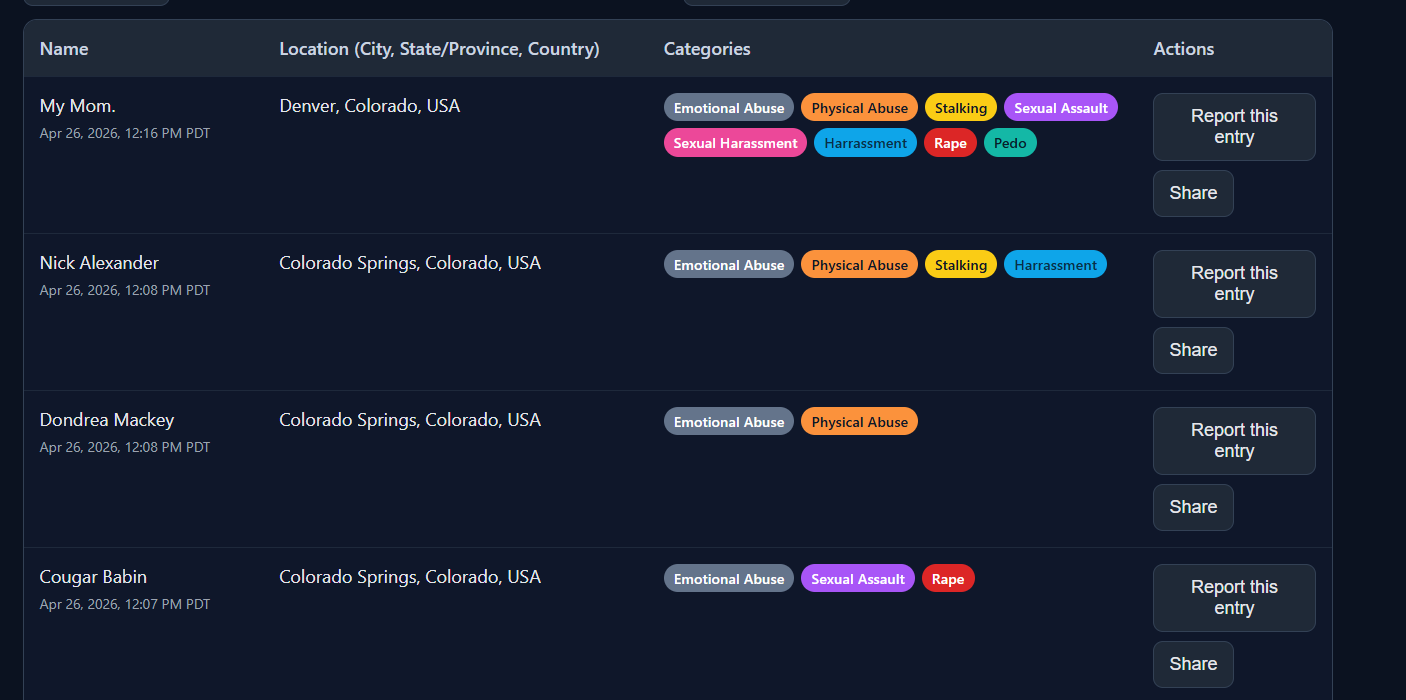Click the Categories column header

tap(707, 49)
